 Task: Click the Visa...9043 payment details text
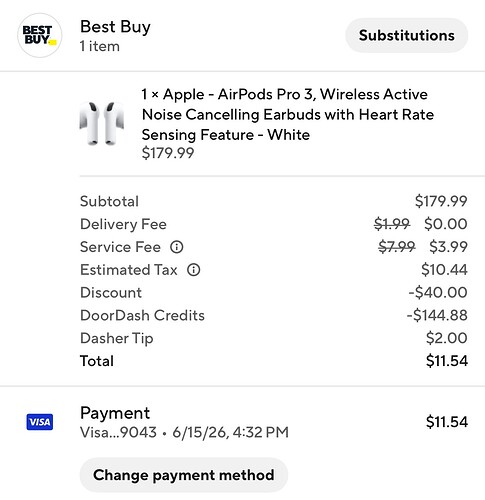pyautogui.click(x=184, y=432)
